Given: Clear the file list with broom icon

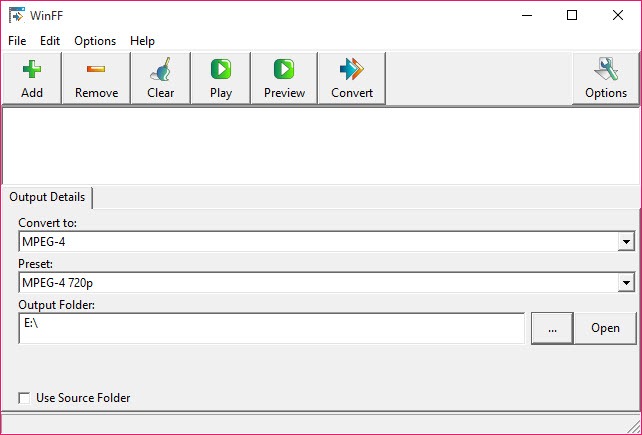Looking at the screenshot, I should pos(160,70).
